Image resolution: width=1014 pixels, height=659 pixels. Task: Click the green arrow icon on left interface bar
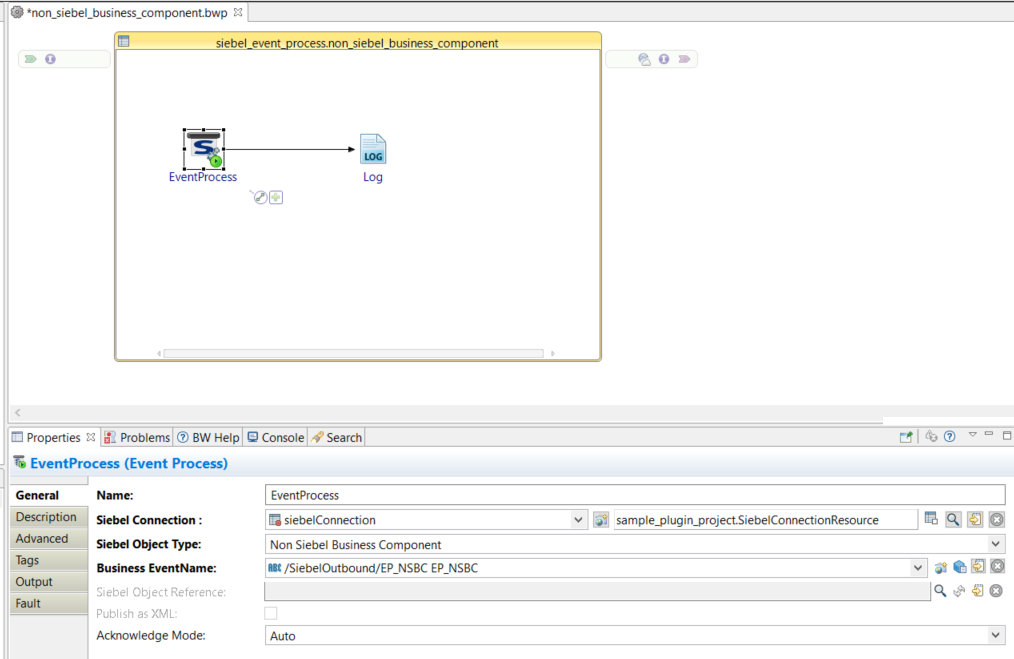(x=30, y=59)
